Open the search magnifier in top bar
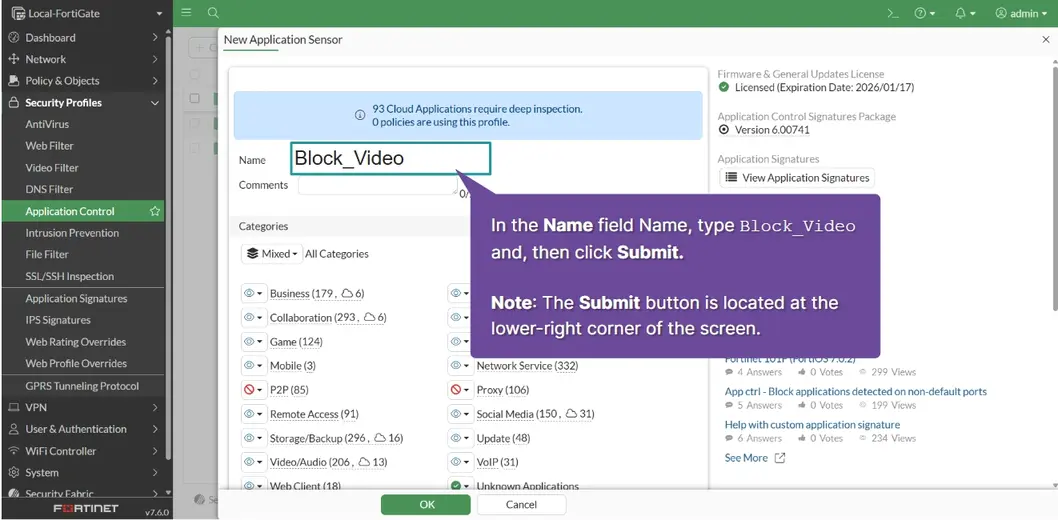Screen dimensions: 1058x520 tap(213, 13)
